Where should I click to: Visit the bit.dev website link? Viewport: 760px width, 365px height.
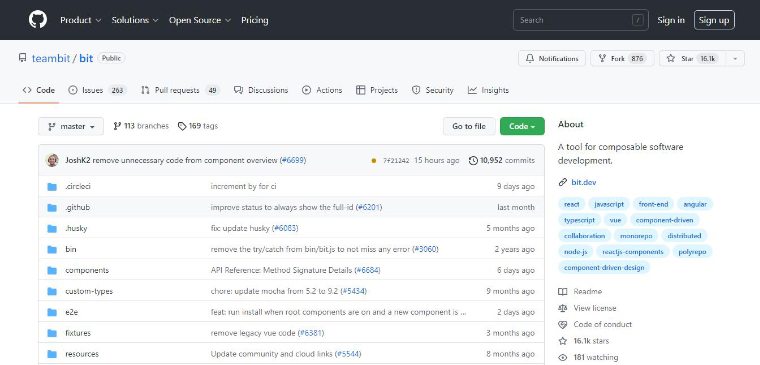tap(584, 182)
